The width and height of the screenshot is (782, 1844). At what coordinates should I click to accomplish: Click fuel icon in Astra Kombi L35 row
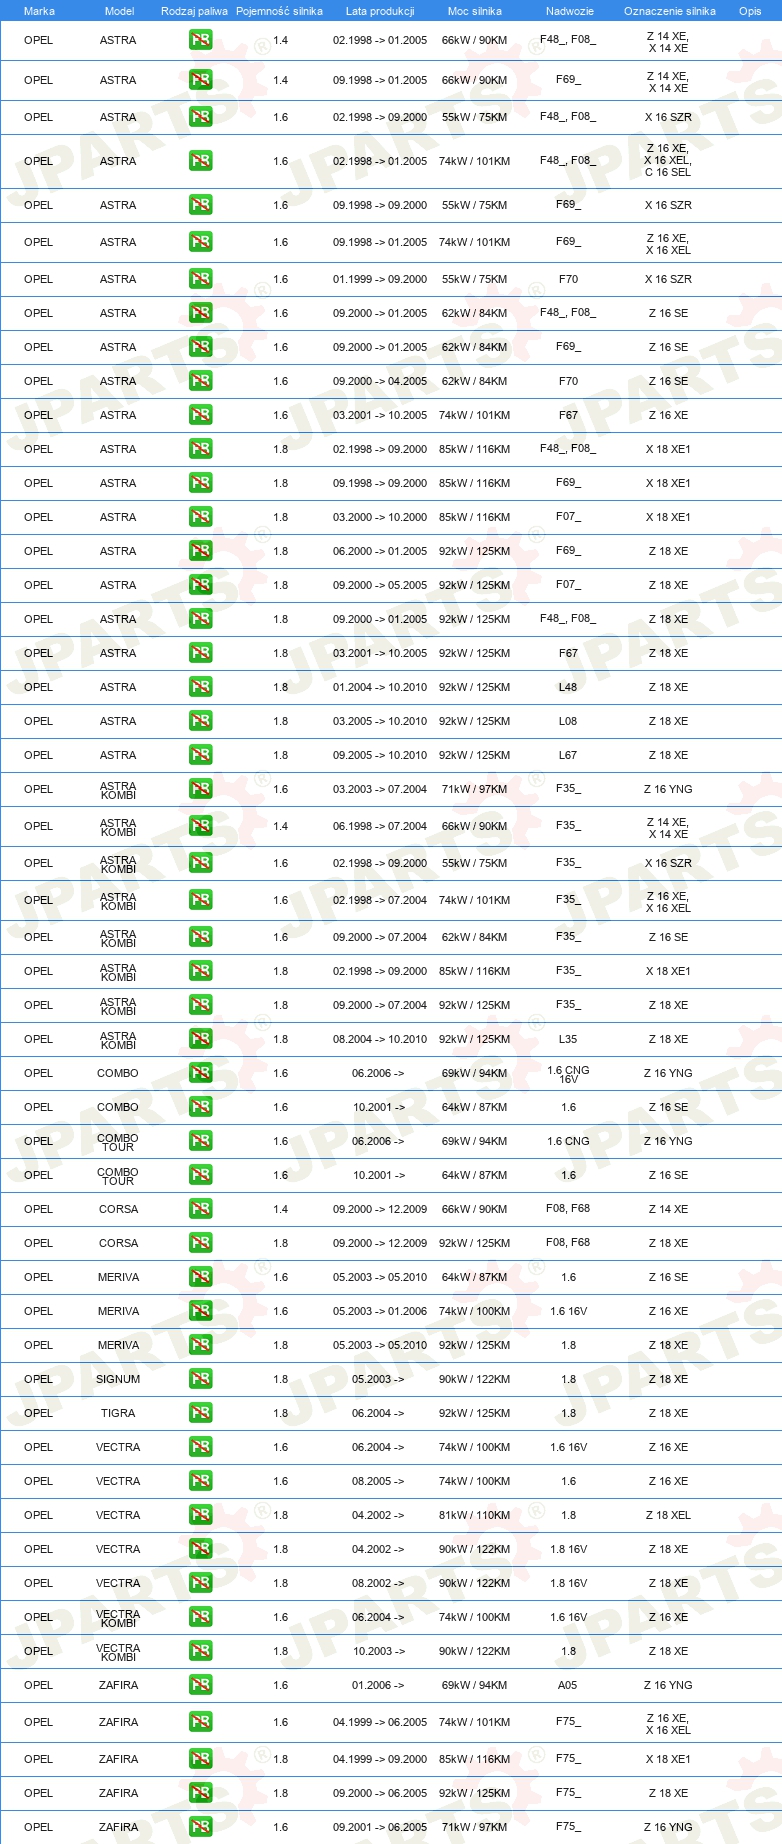click(x=200, y=1039)
